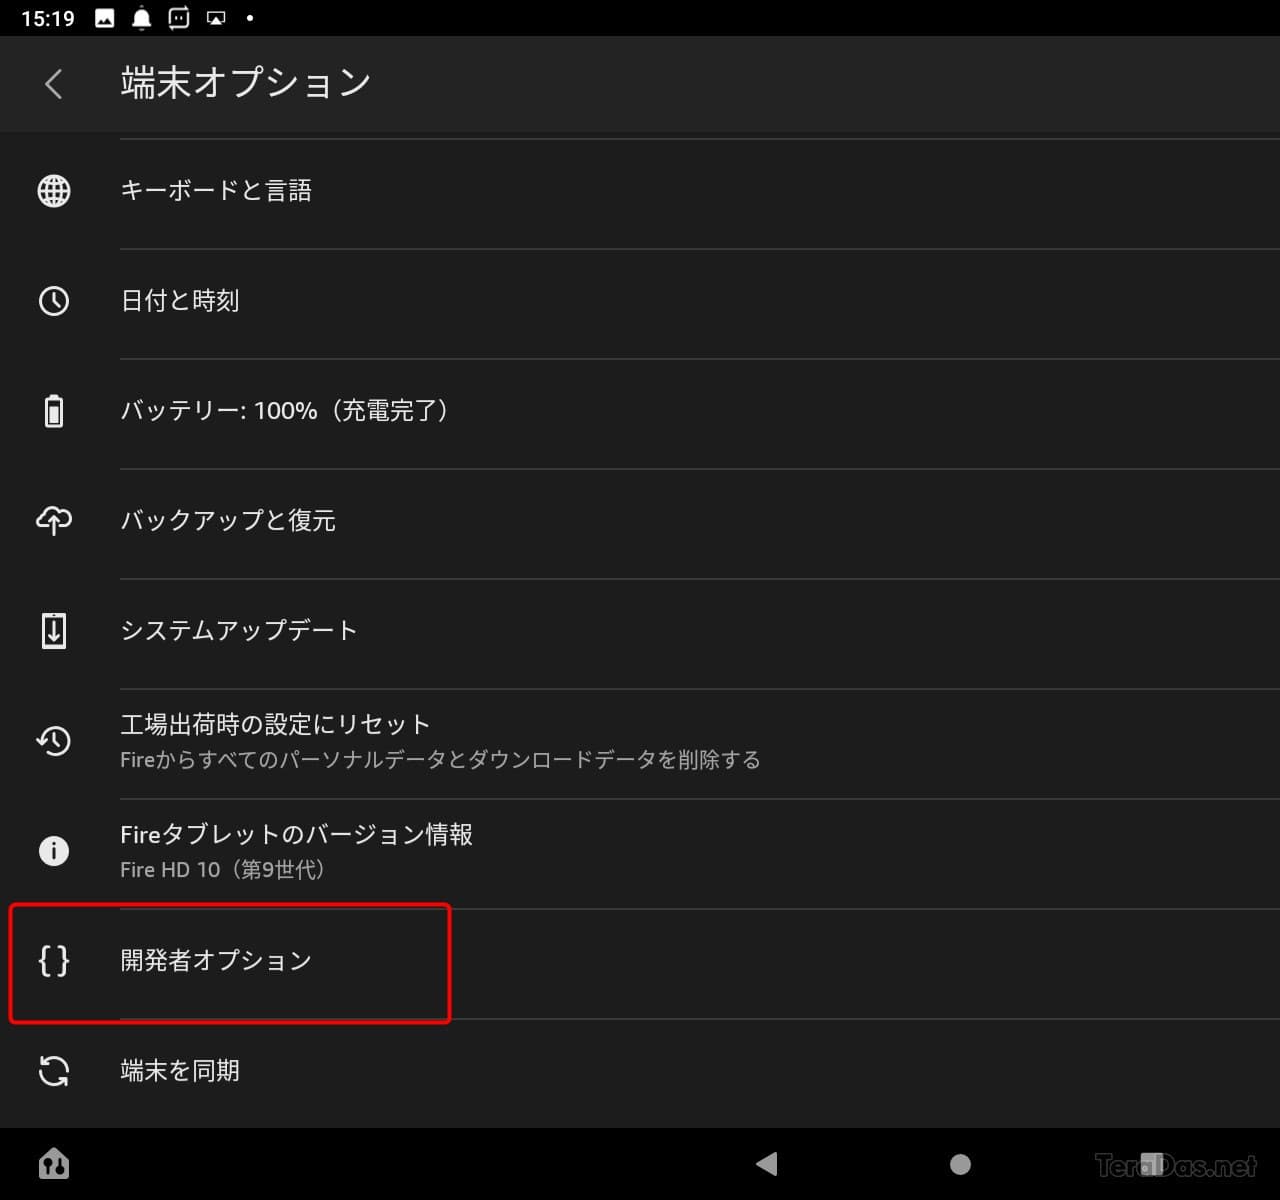Open キーボードと言語 settings
The width and height of the screenshot is (1280, 1200).
point(640,191)
